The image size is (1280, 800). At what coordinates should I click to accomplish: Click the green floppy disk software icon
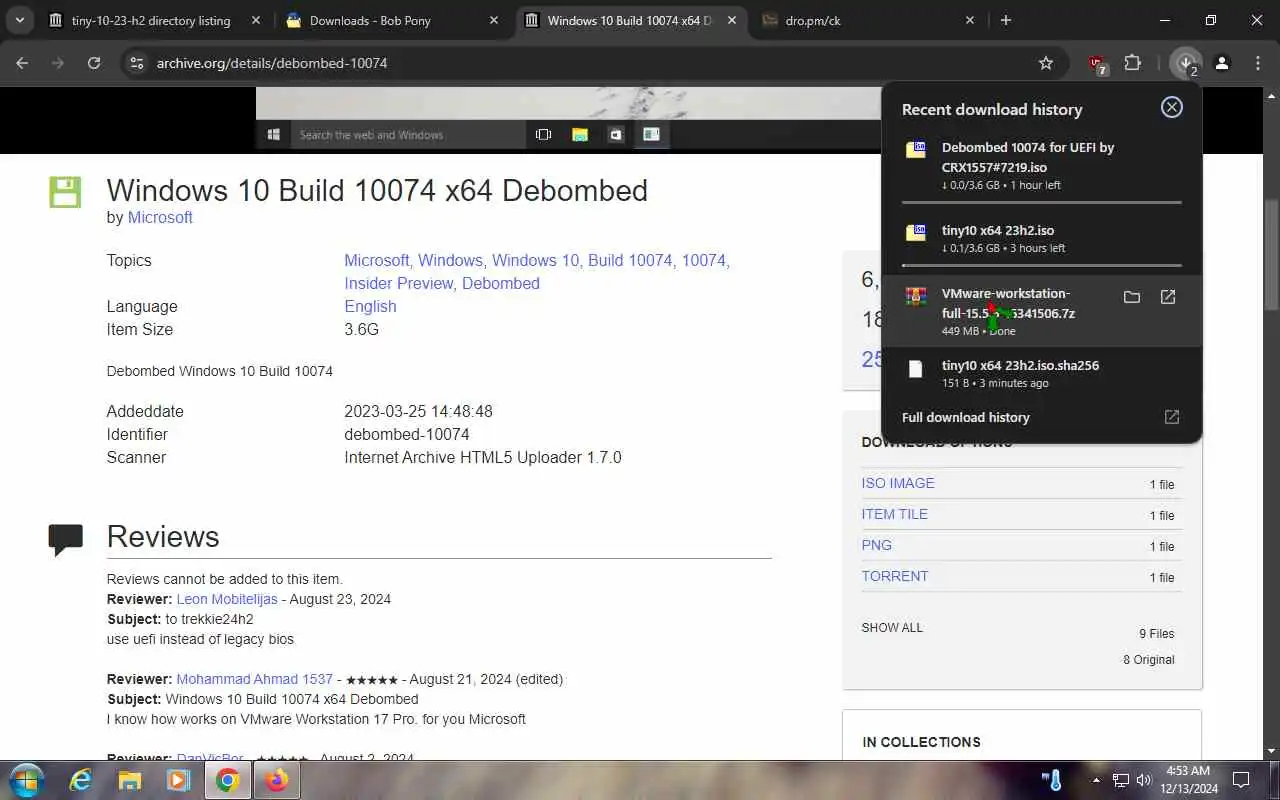(x=66, y=192)
